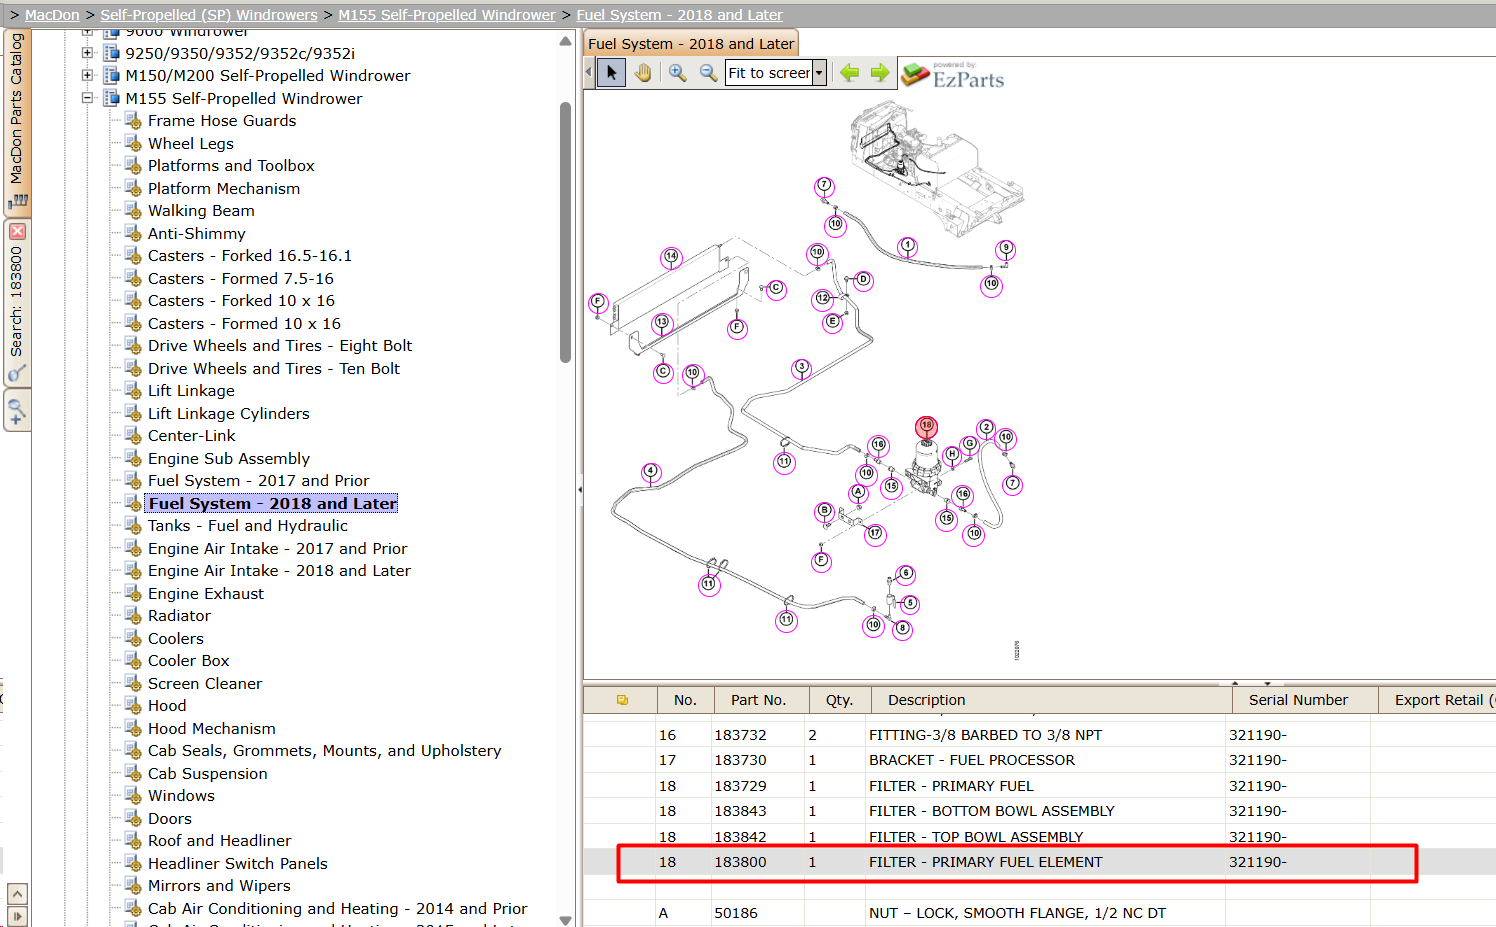Select the highlighted callout 18 on diagram
Screen dimensions: 1496x927
[926, 427]
